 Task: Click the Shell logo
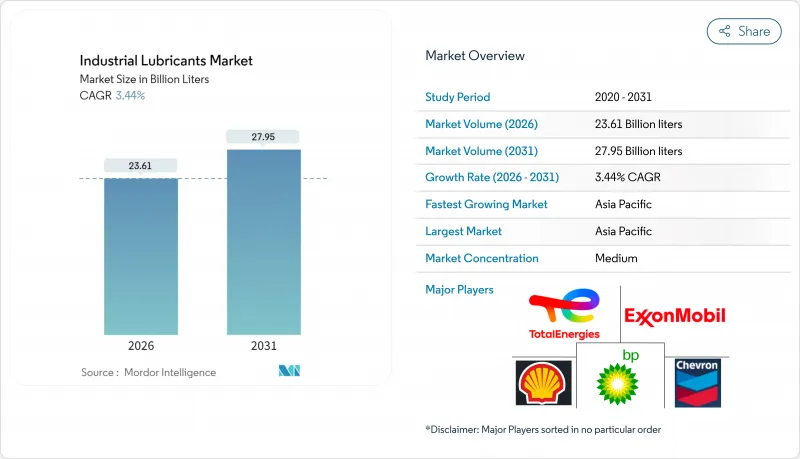[543, 383]
